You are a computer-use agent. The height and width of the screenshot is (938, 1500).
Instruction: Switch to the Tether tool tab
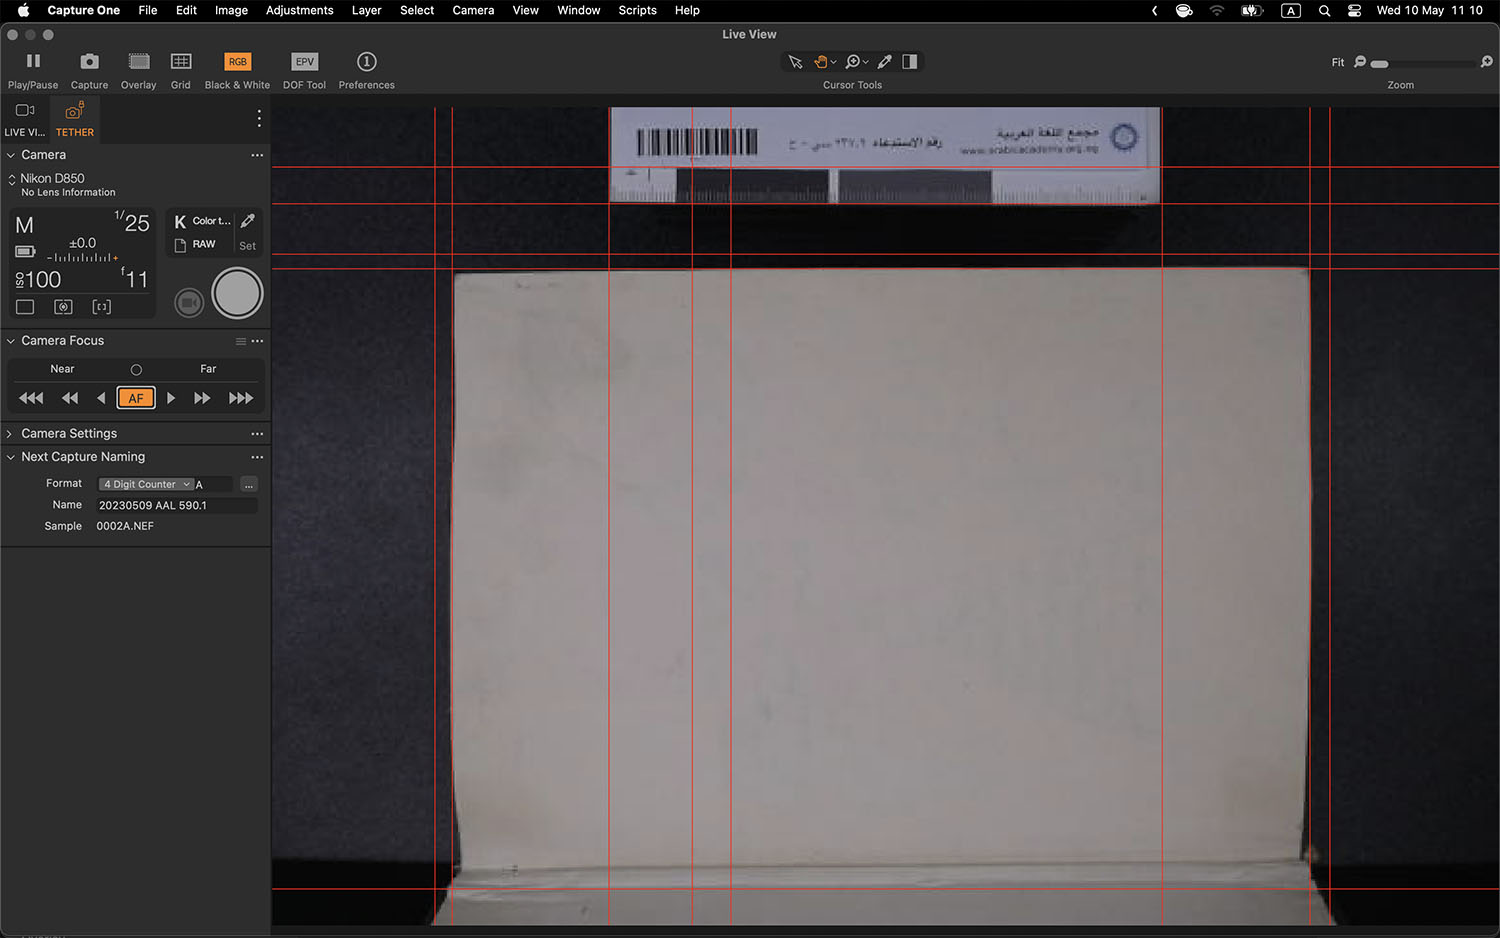point(74,119)
